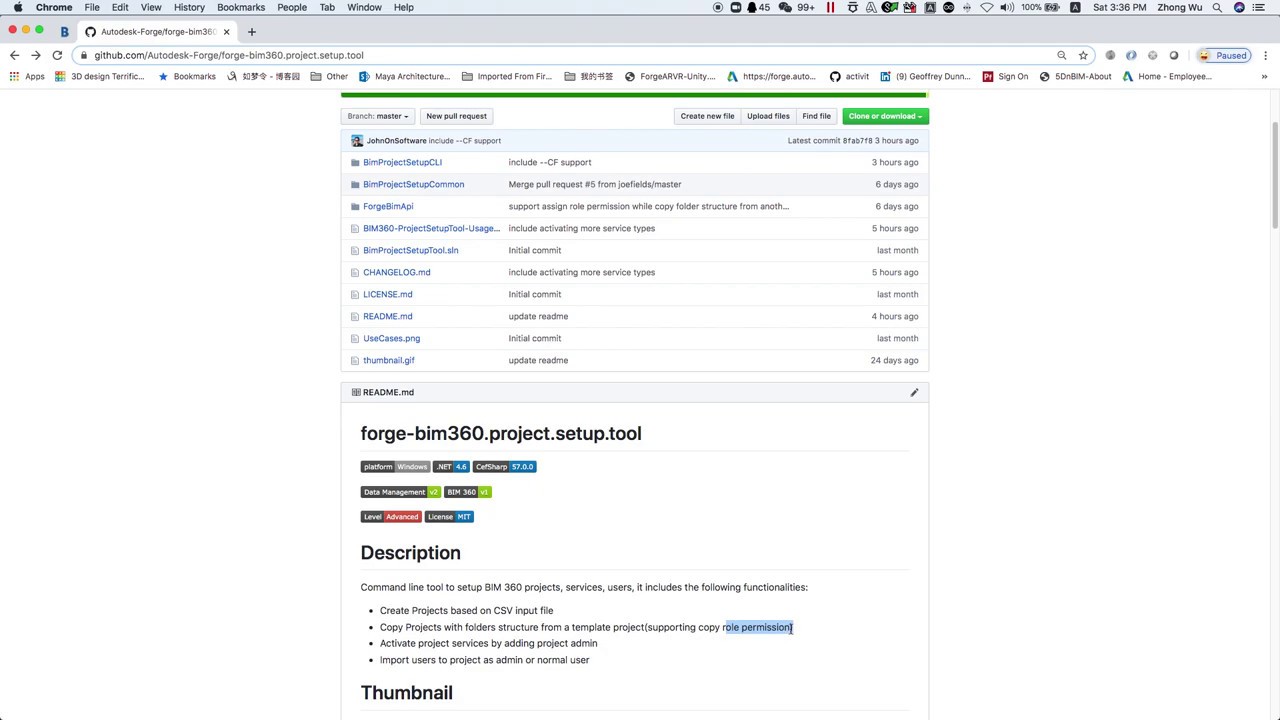Click the Chrome profile Paused button
This screenshot has height=720, width=1280.
(1223, 55)
